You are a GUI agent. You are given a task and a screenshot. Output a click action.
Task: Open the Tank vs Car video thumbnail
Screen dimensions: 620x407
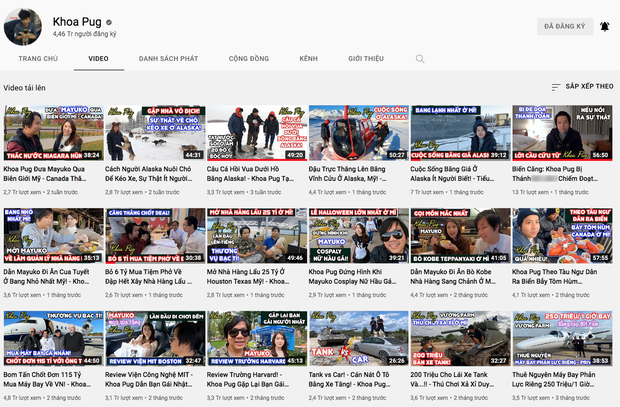coord(359,339)
